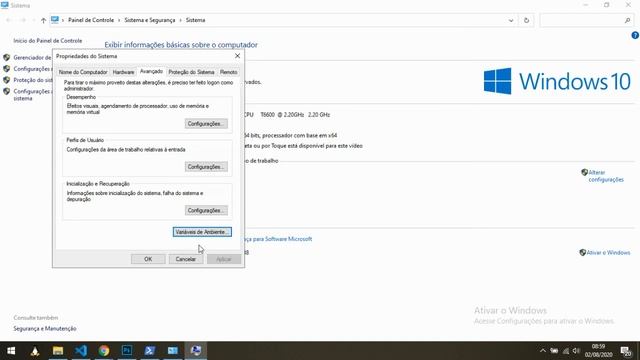Select the active Sistema taskbar icon

tap(196, 351)
